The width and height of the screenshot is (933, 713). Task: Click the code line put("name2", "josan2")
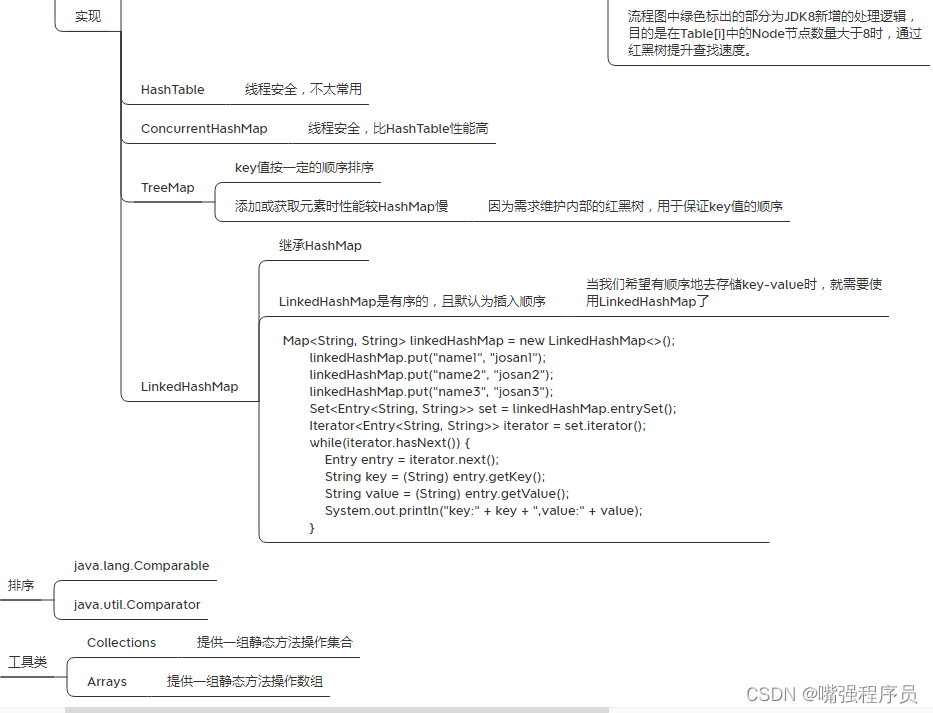[431, 375]
